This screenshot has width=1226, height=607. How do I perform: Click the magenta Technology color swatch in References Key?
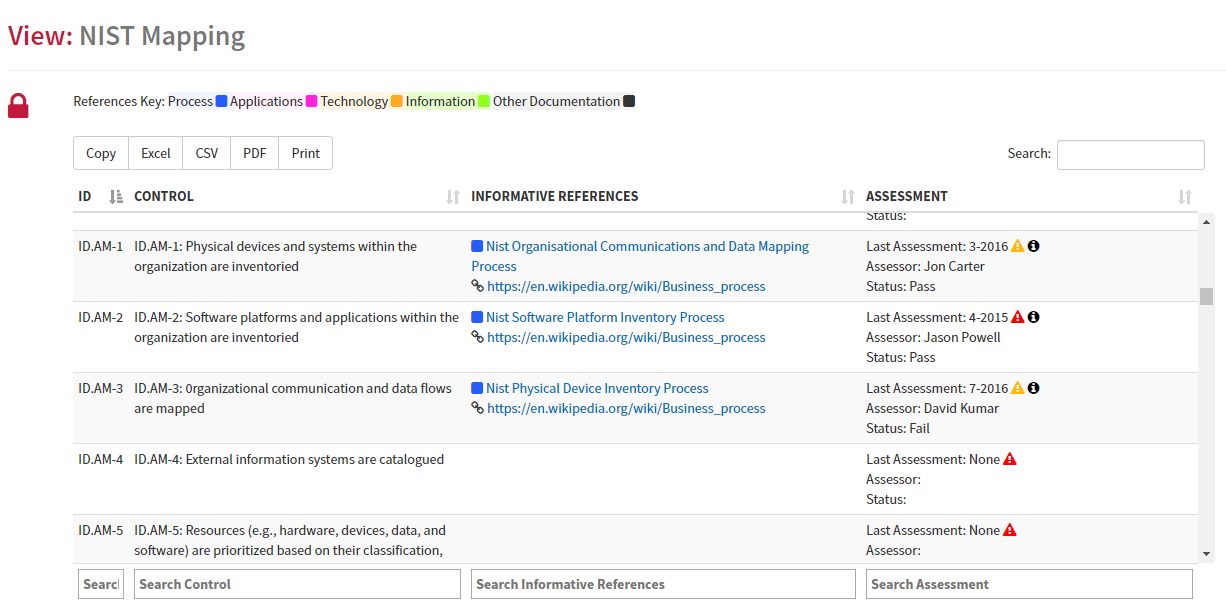tap(311, 101)
